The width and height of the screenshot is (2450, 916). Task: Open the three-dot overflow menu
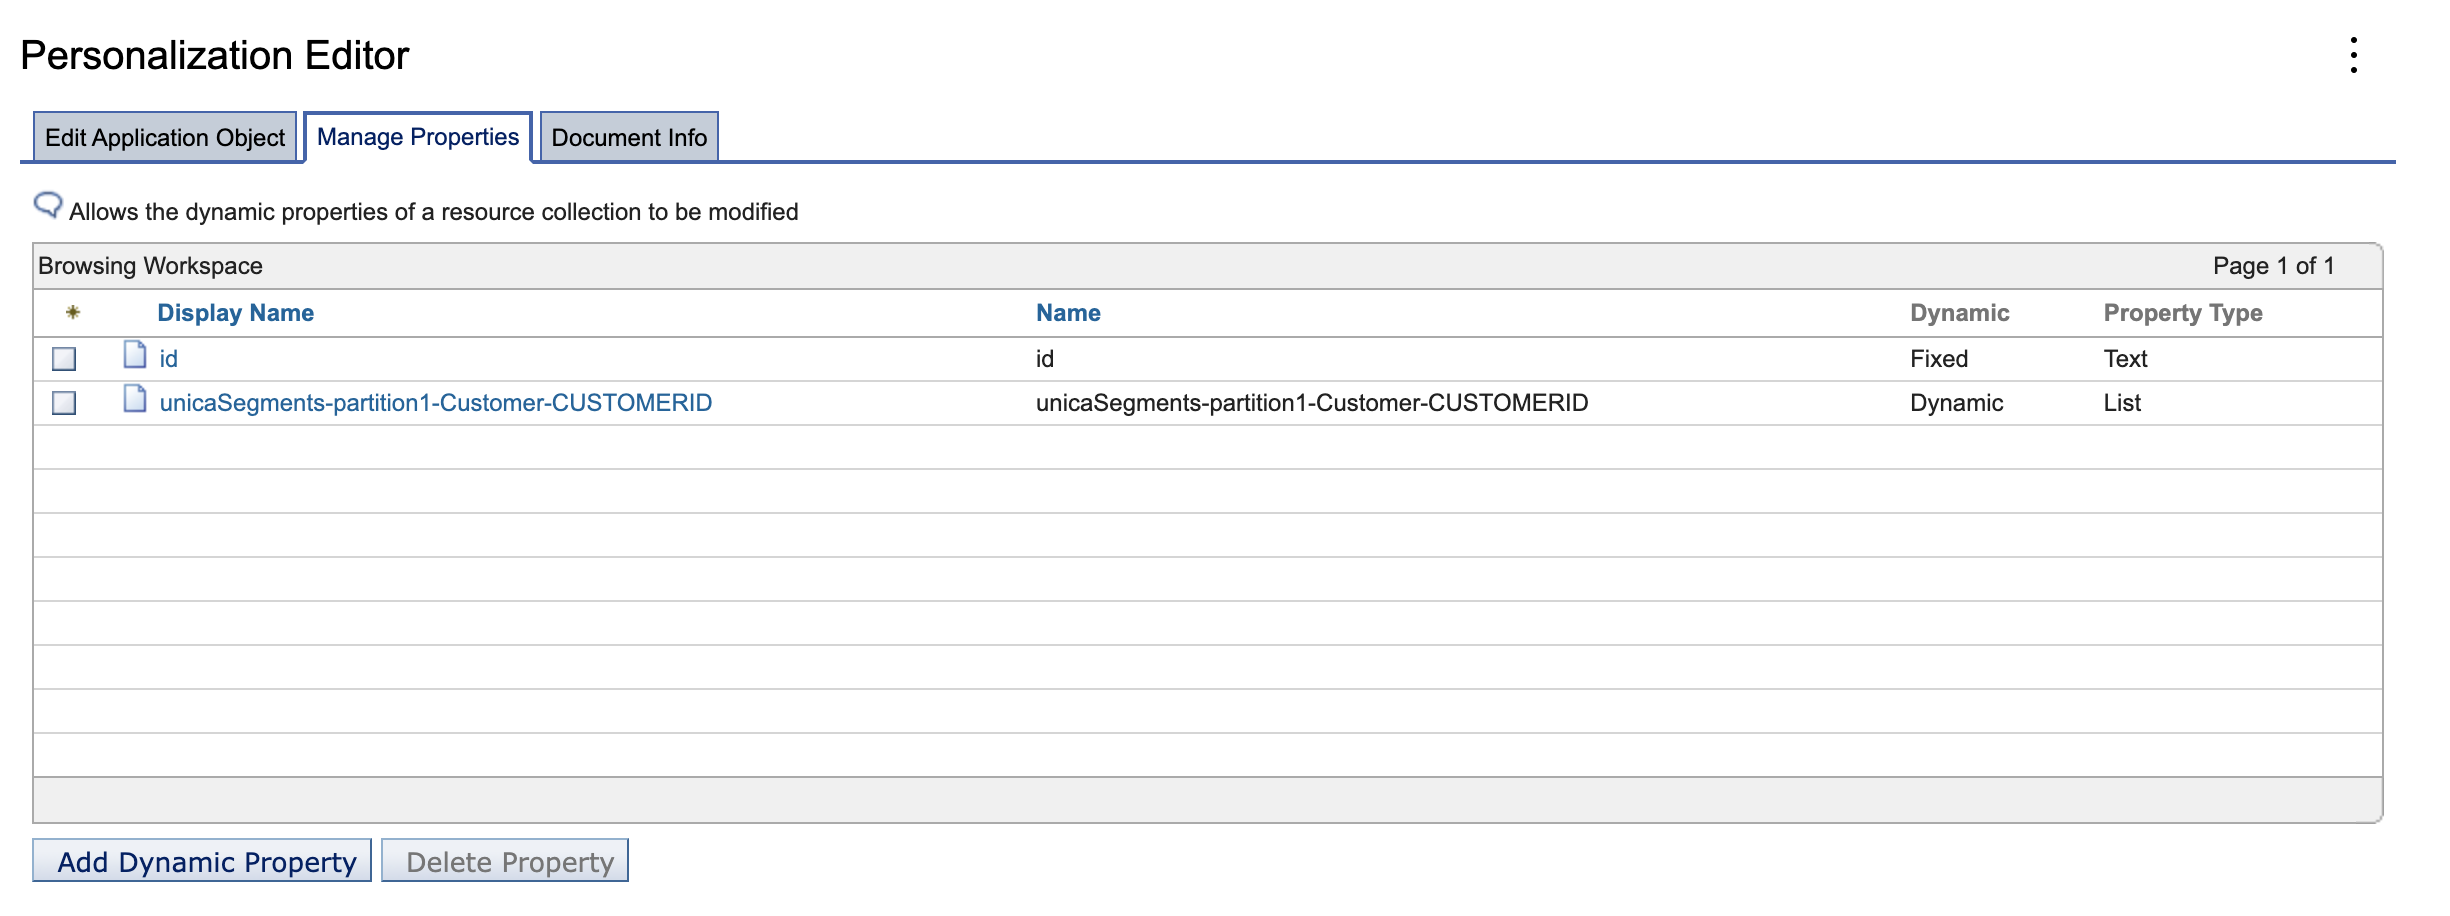click(2355, 55)
